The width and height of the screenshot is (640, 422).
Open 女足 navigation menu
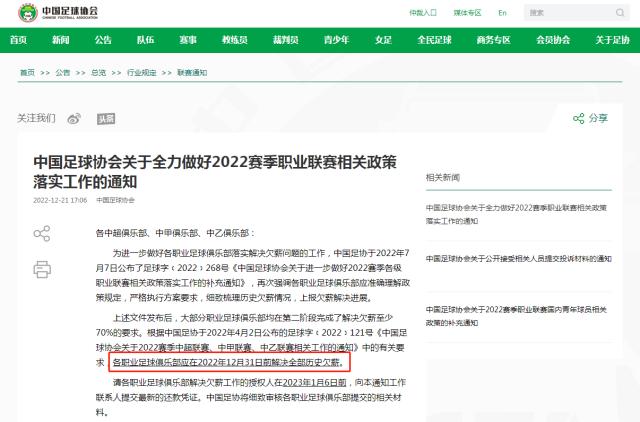383,40
